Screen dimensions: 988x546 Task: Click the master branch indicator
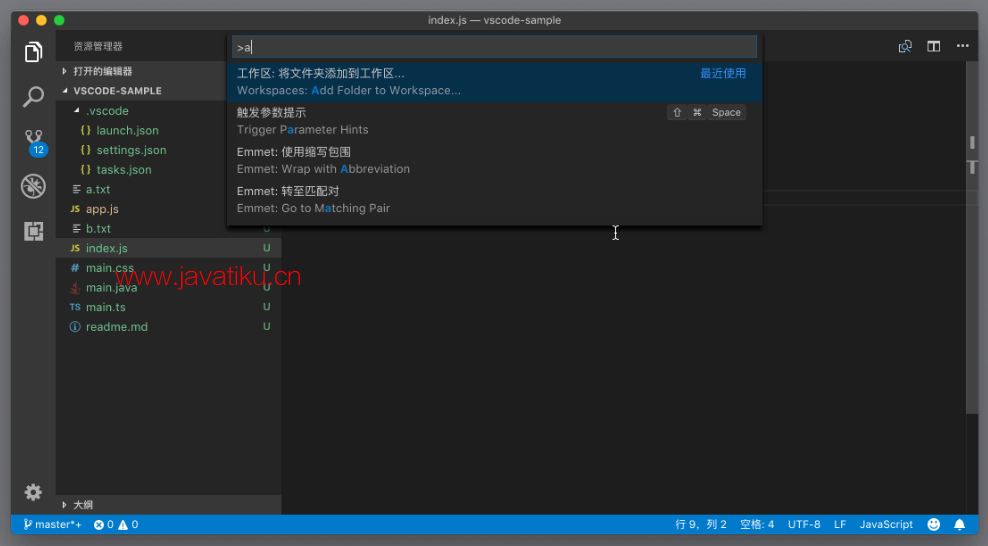(52, 524)
